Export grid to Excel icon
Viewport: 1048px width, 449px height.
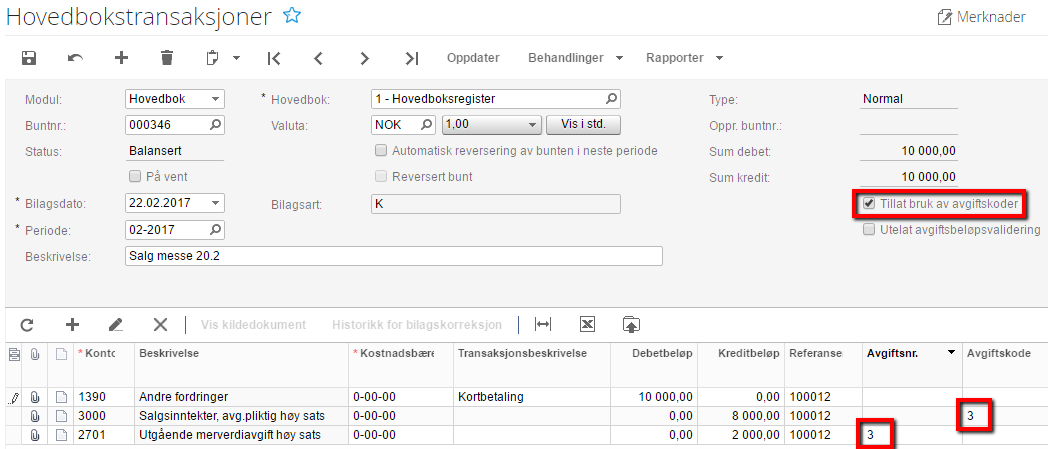click(587, 325)
